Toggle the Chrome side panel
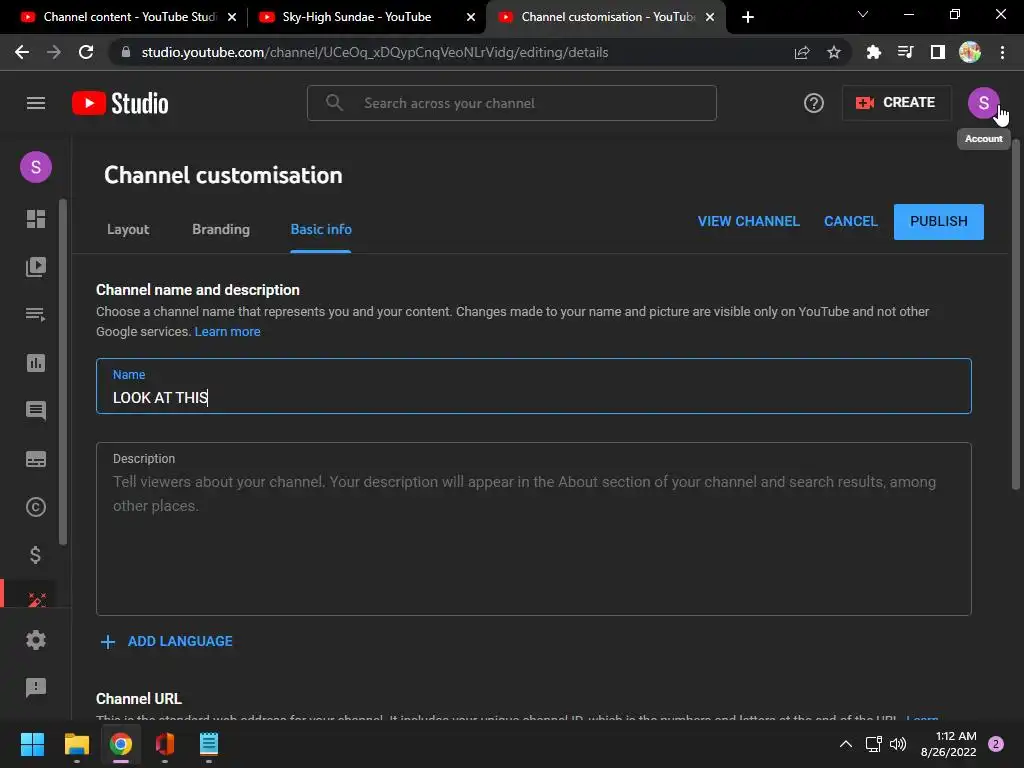Screen dimensions: 1024x768 pos(938,52)
